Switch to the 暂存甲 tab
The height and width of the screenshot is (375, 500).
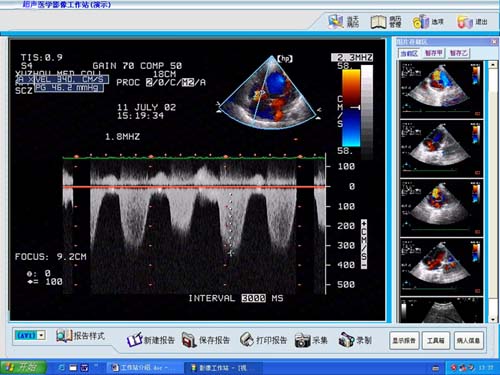[x=434, y=53]
